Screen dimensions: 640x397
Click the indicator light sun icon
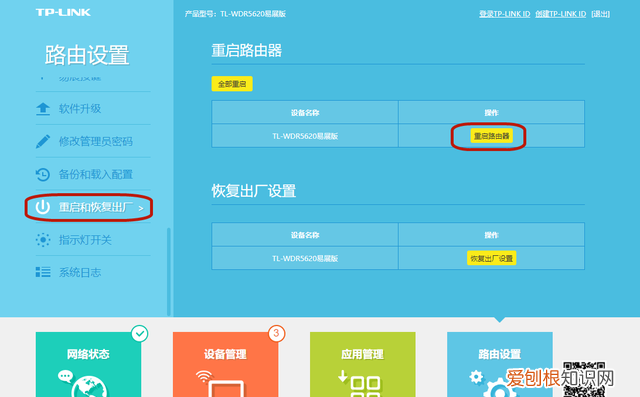(x=43, y=240)
